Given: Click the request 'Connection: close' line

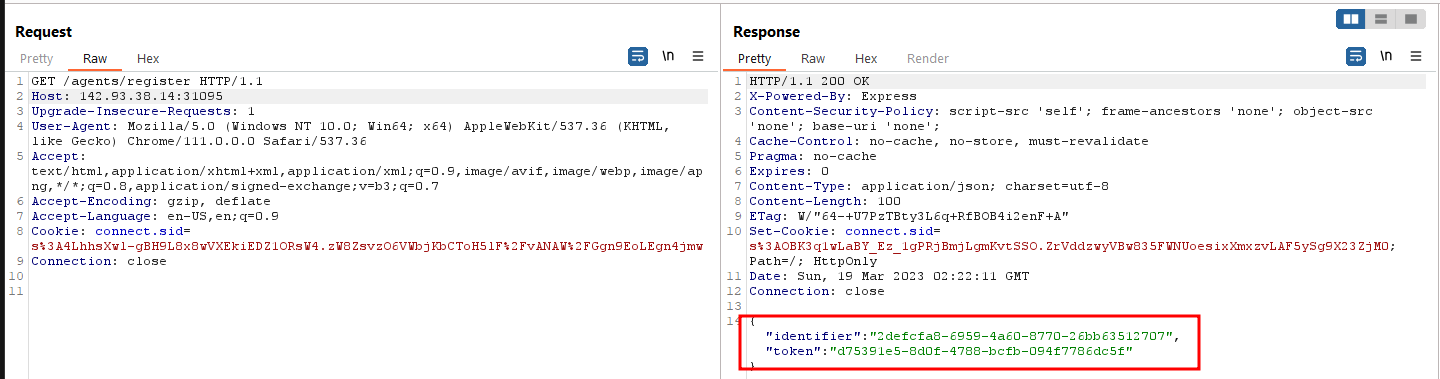Looking at the screenshot, I should (x=99, y=261).
